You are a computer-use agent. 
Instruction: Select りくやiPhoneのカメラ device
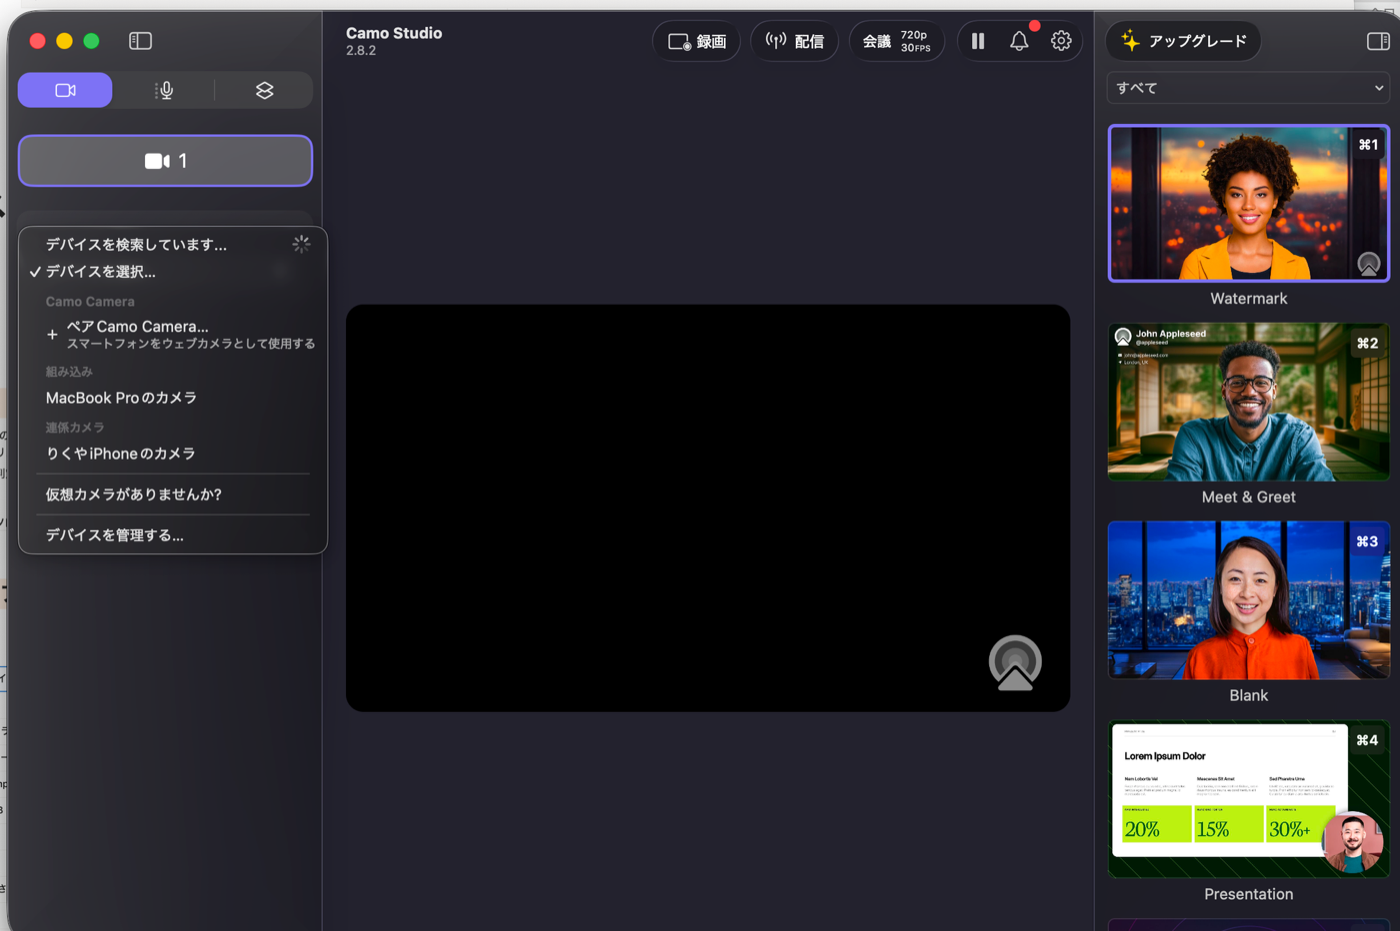click(173, 454)
